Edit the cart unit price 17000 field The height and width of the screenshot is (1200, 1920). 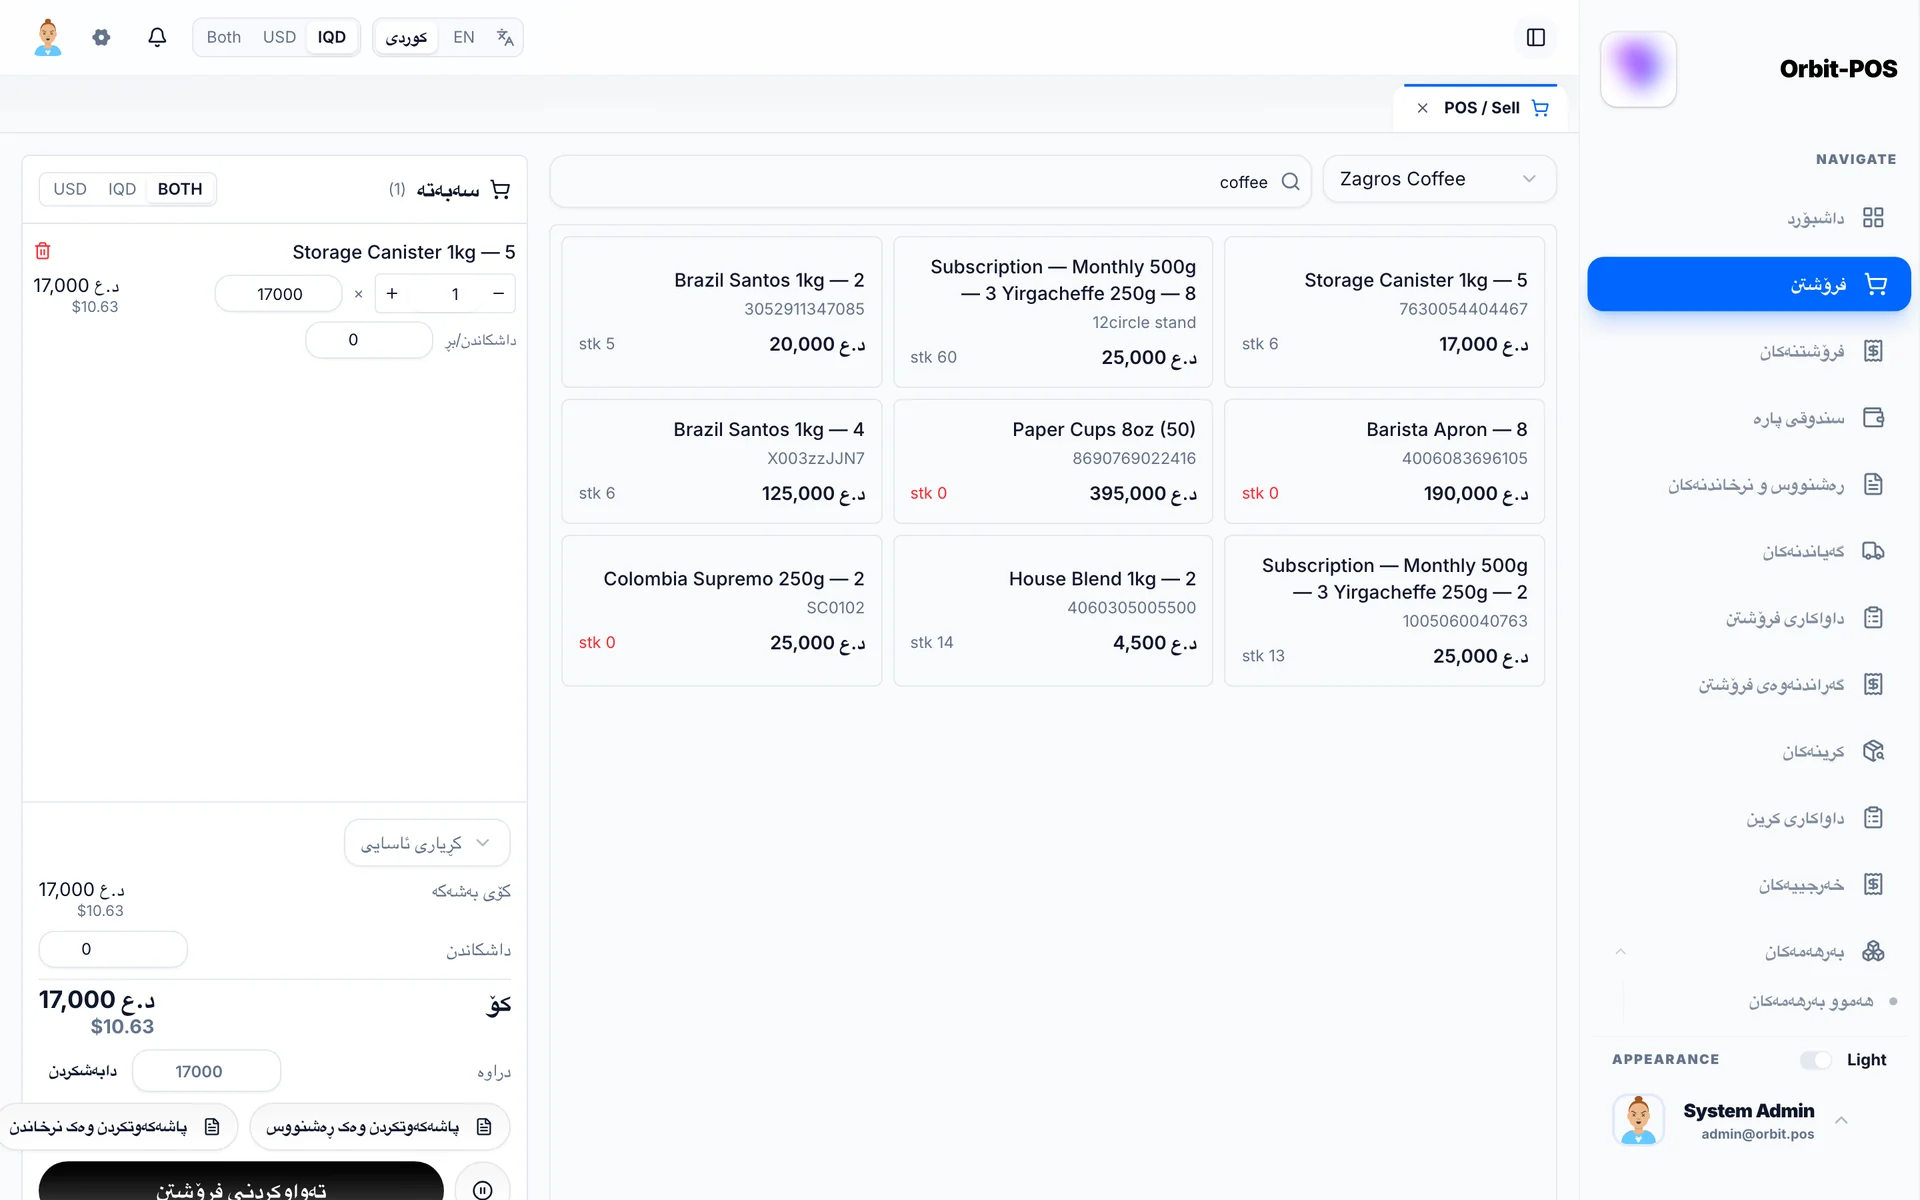click(279, 294)
